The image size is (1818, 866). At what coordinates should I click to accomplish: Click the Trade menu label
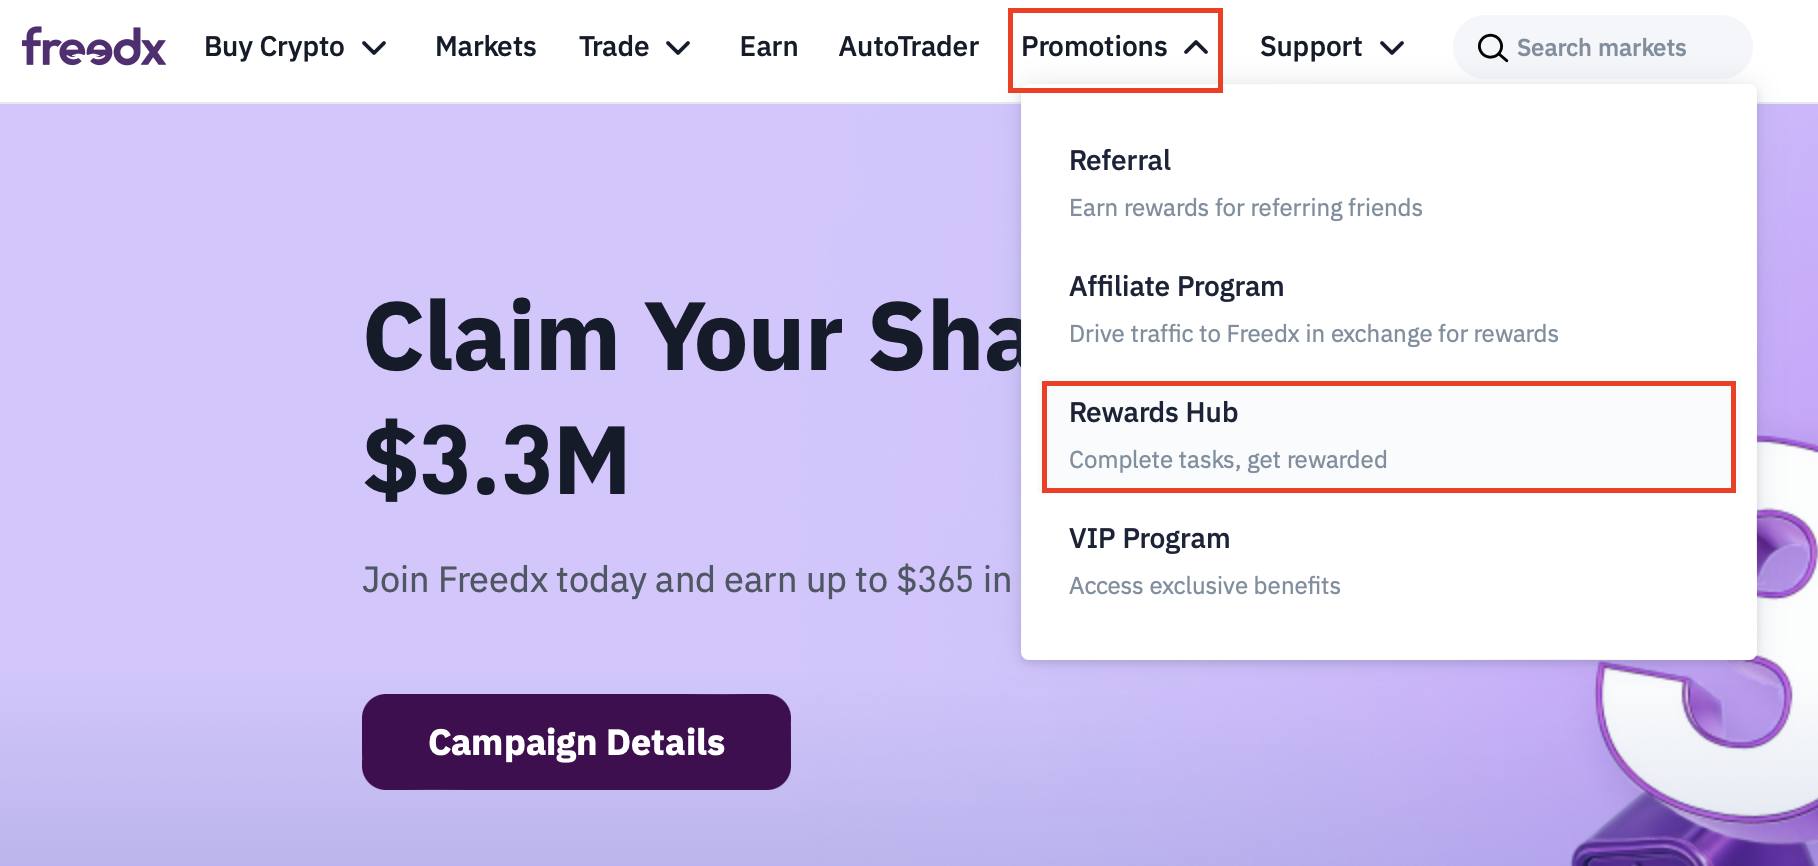pos(614,47)
